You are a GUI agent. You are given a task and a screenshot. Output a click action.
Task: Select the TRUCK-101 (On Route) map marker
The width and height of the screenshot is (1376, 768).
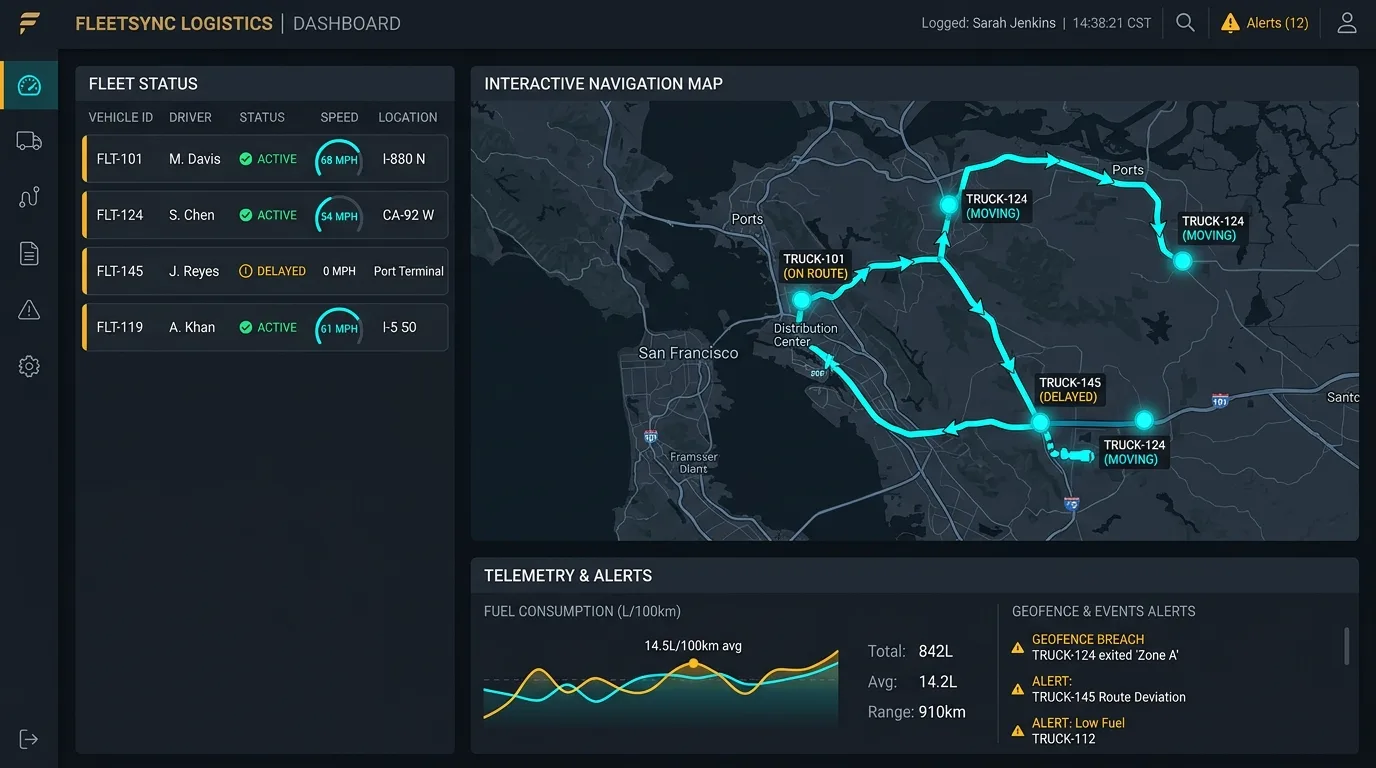(801, 300)
